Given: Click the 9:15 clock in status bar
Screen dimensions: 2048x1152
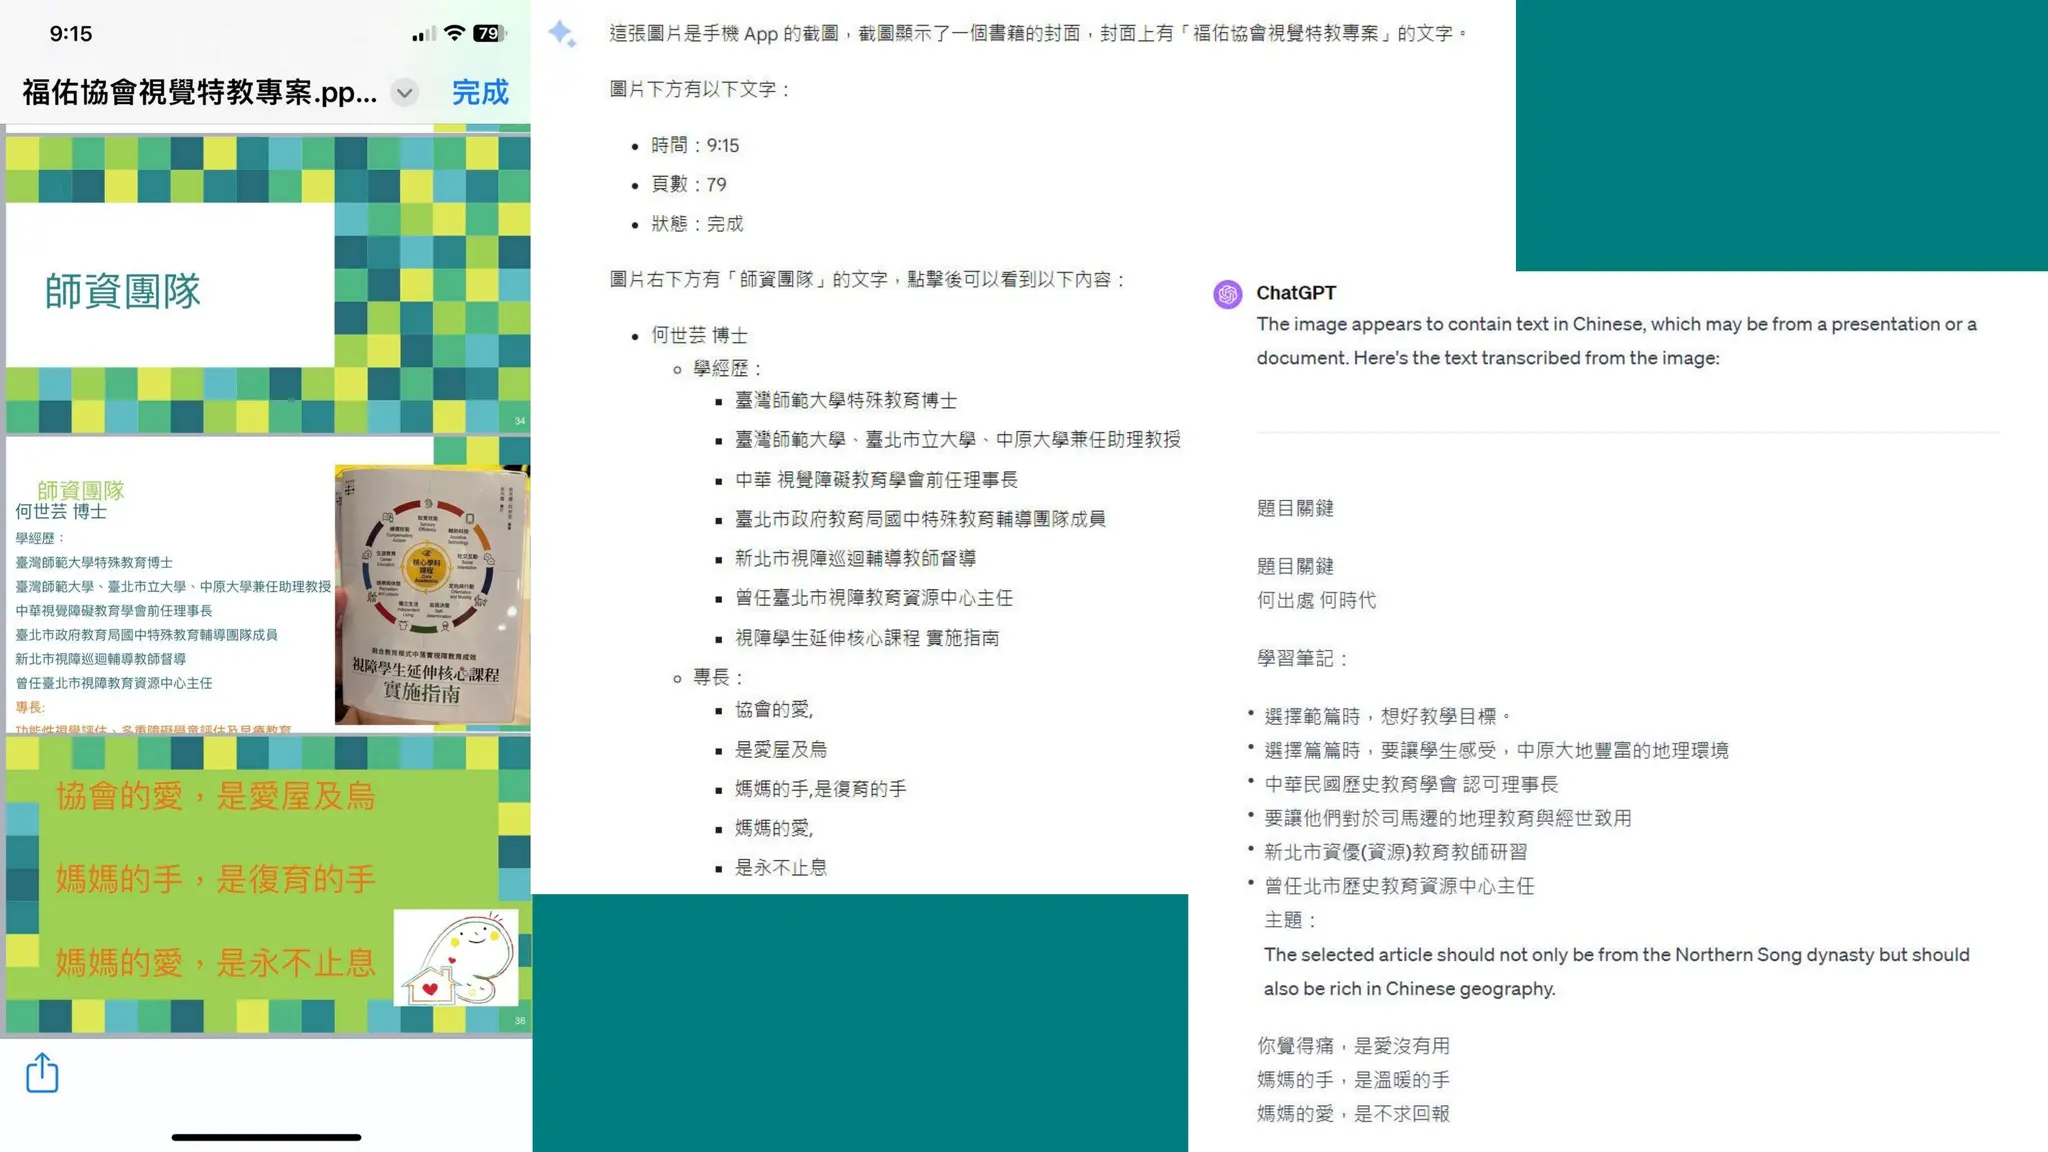Looking at the screenshot, I should pyautogui.click(x=71, y=34).
